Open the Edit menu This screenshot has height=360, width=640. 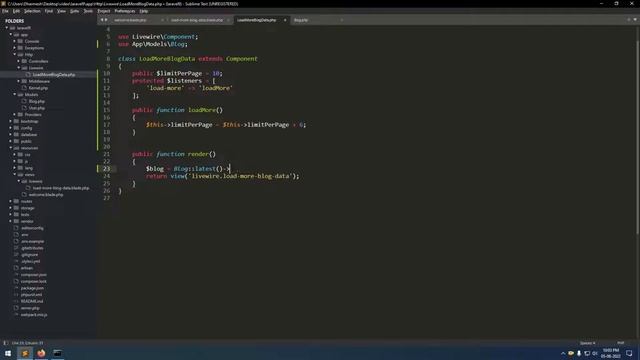pyautogui.click(x=16, y=11)
